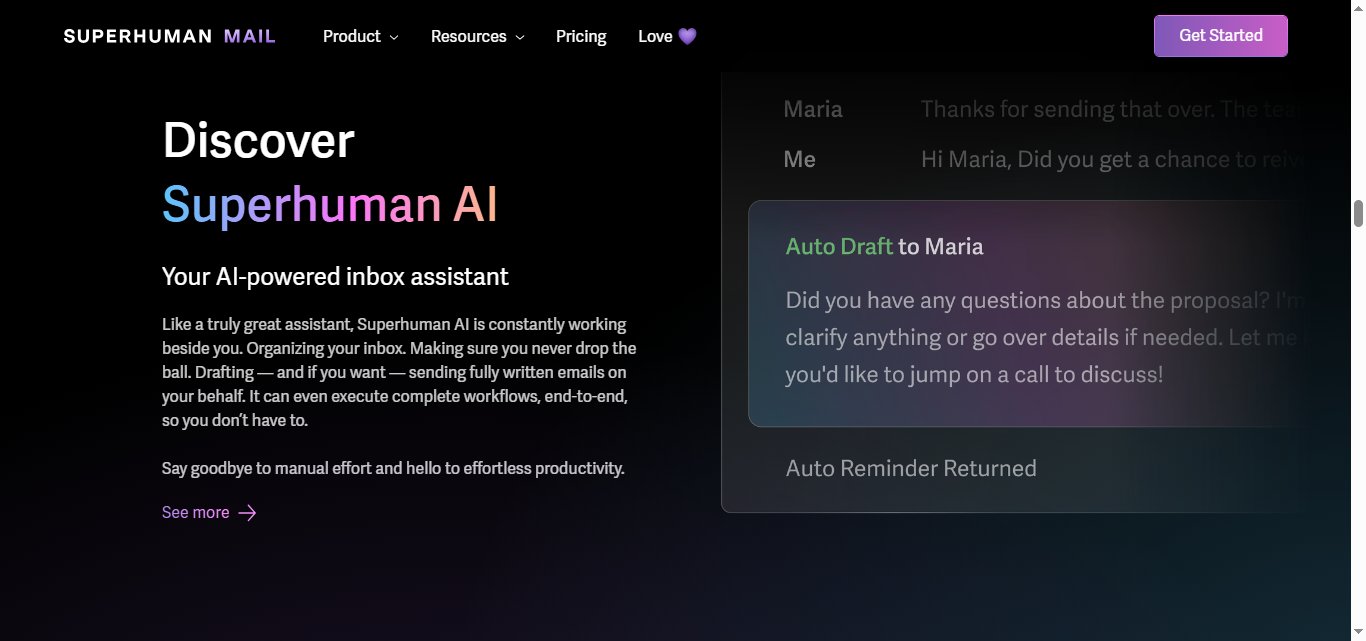This screenshot has height=641, width=1366.
Task: Click the Auto Reminder Returned indicator
Action: [x=910, y=468]
